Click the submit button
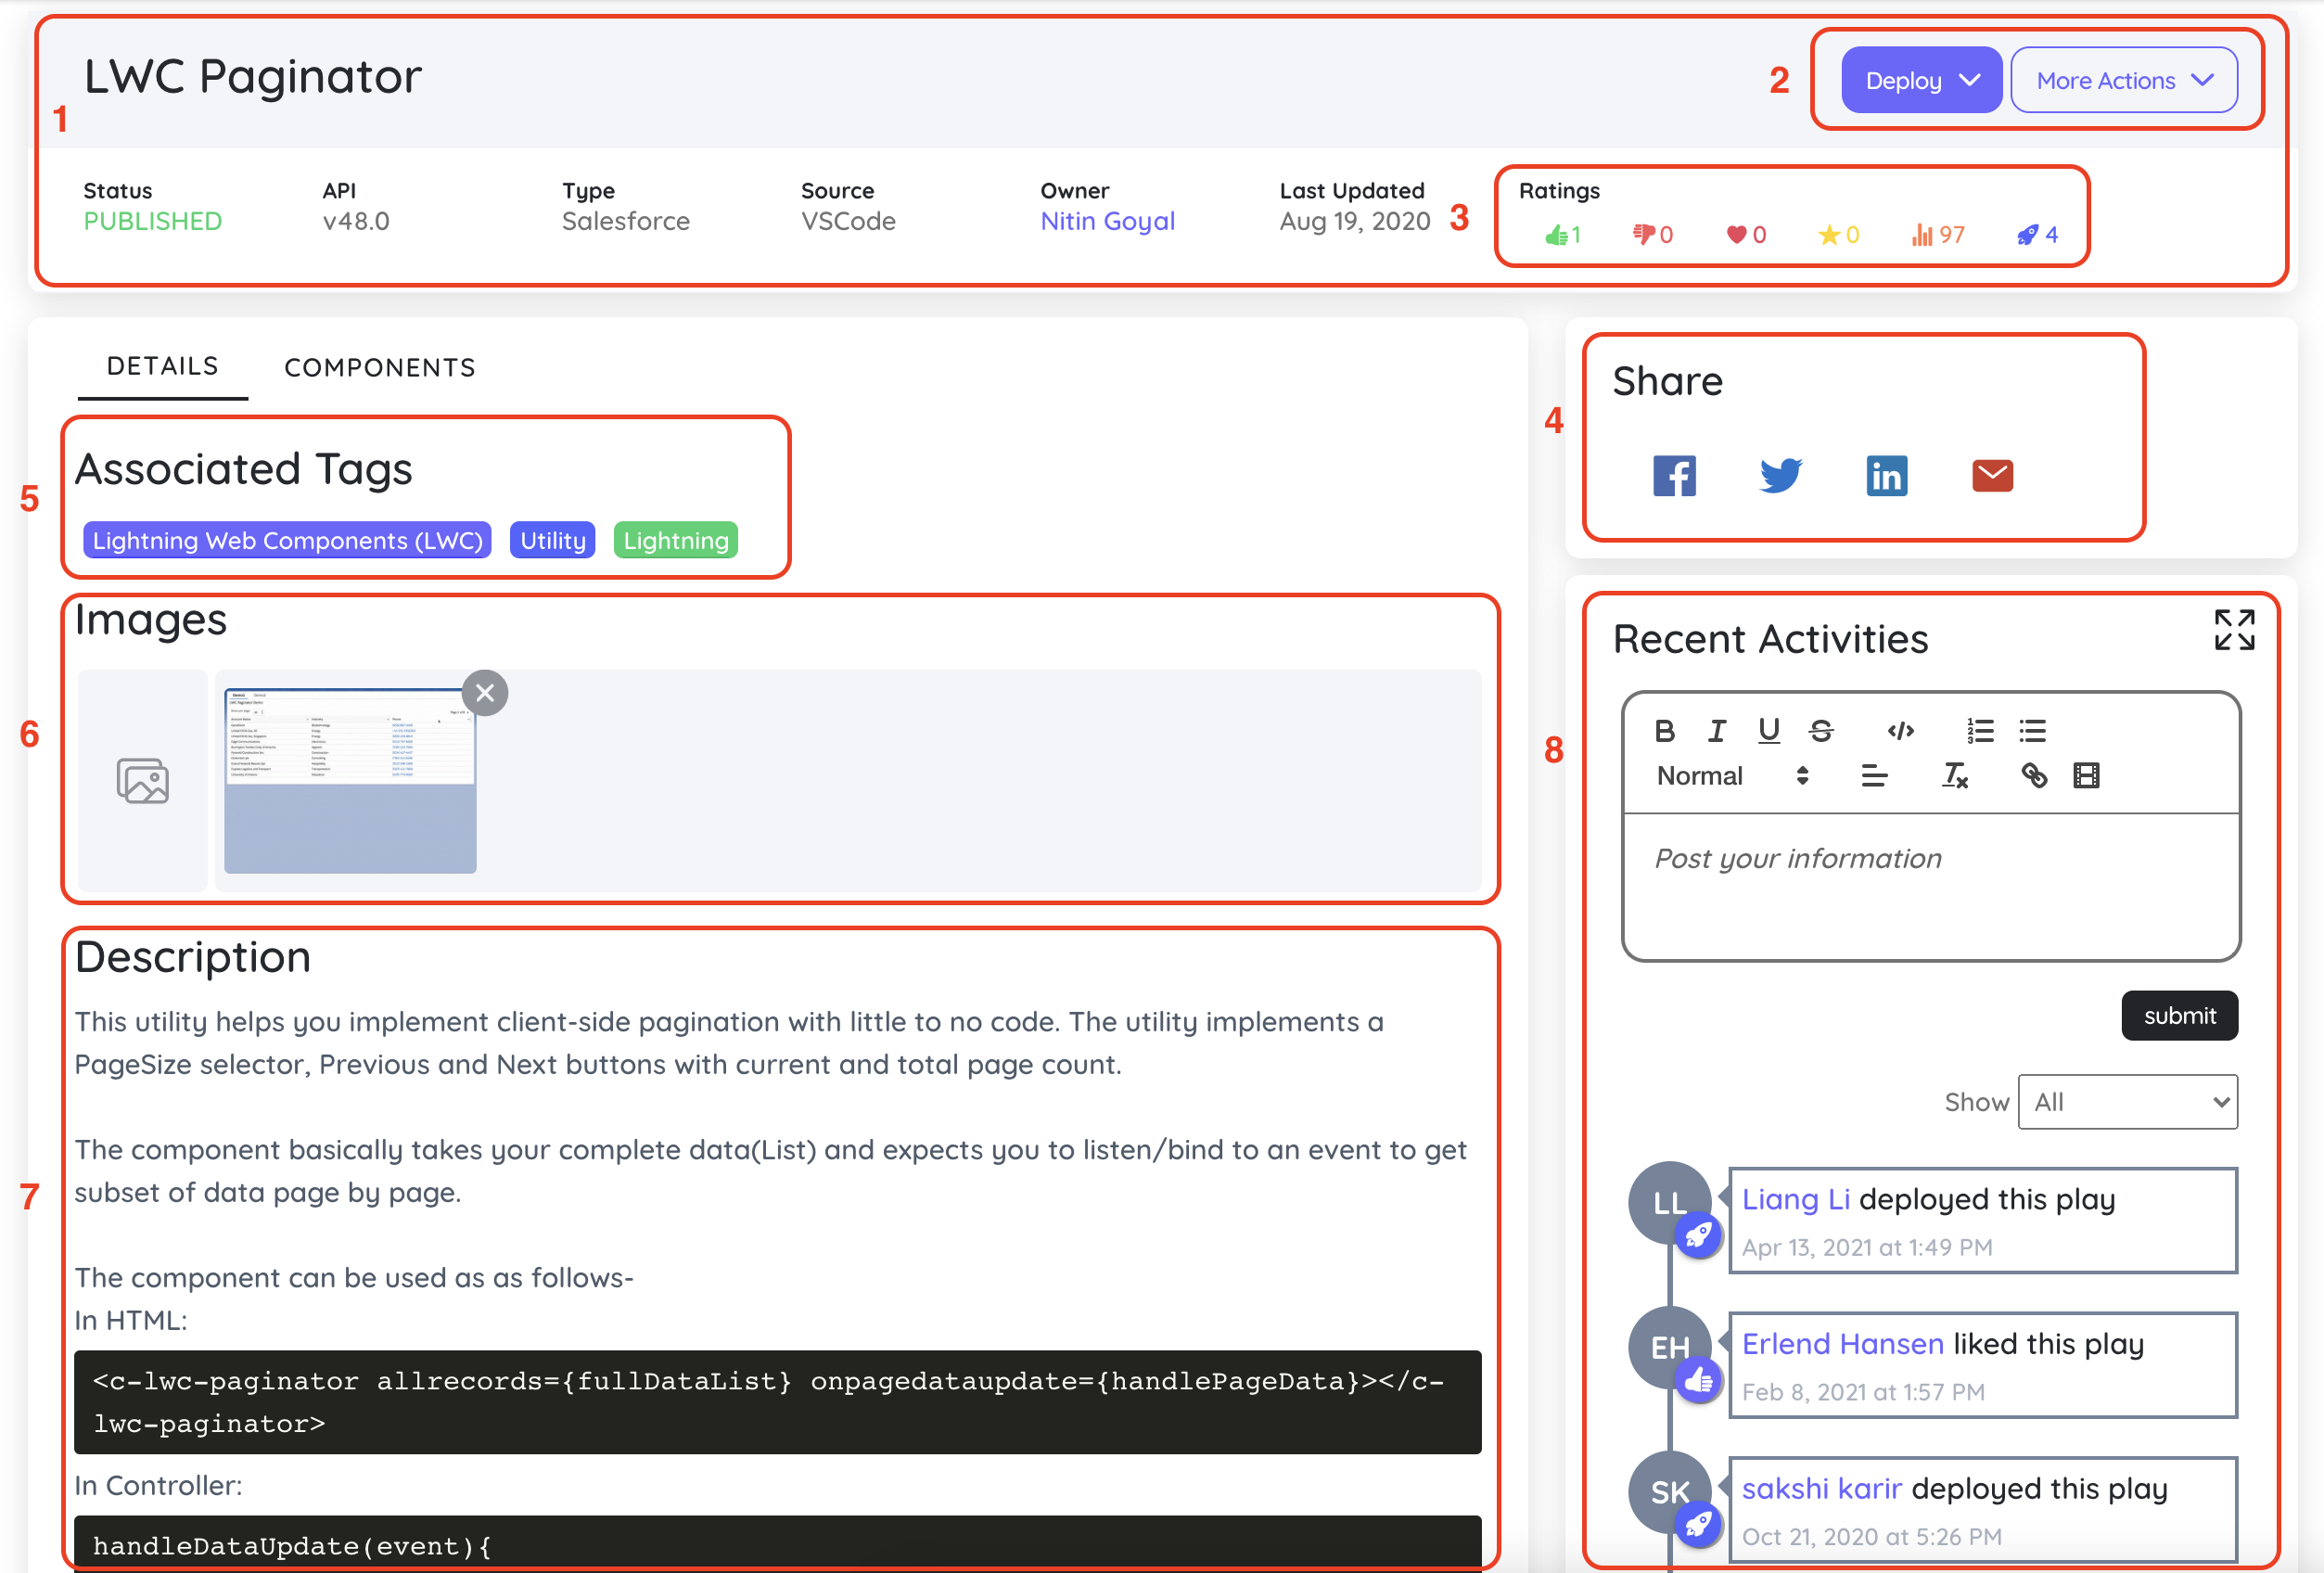 coord(2180,1016)
